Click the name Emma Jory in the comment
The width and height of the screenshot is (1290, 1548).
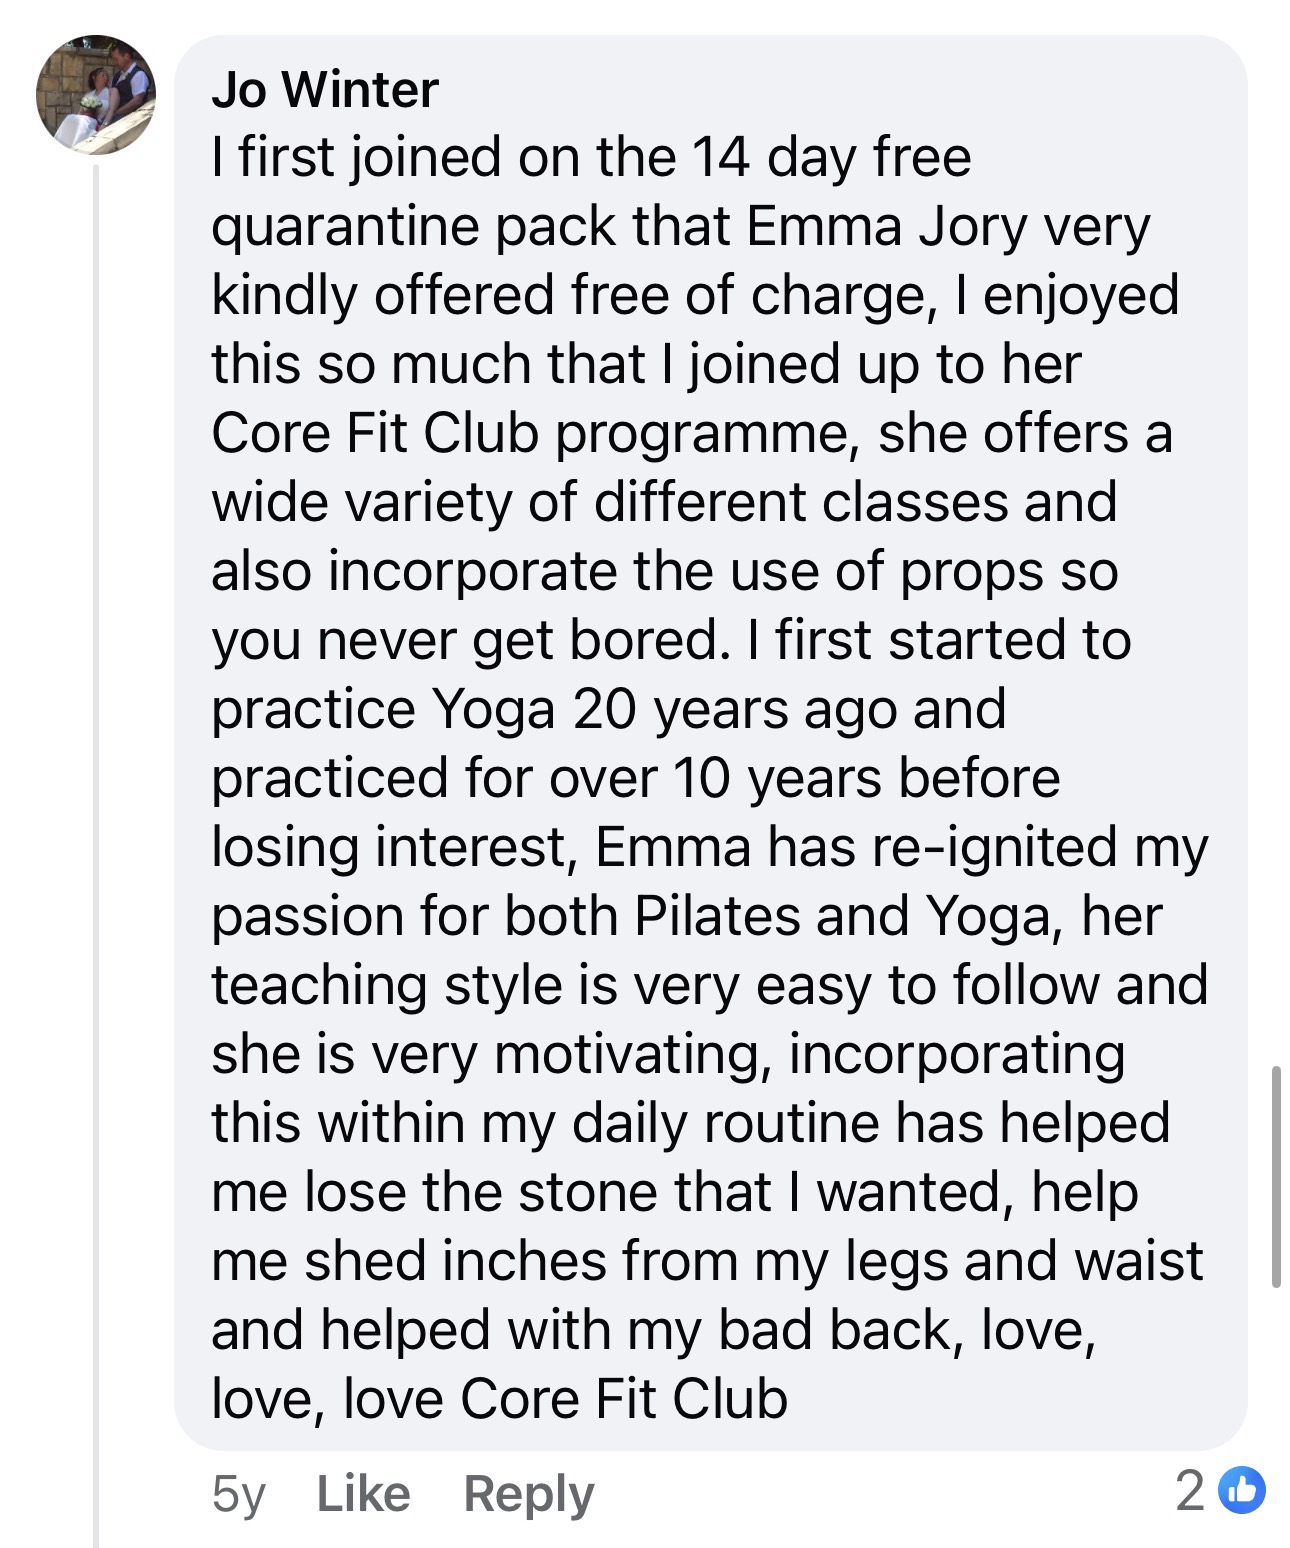[886, 227]
